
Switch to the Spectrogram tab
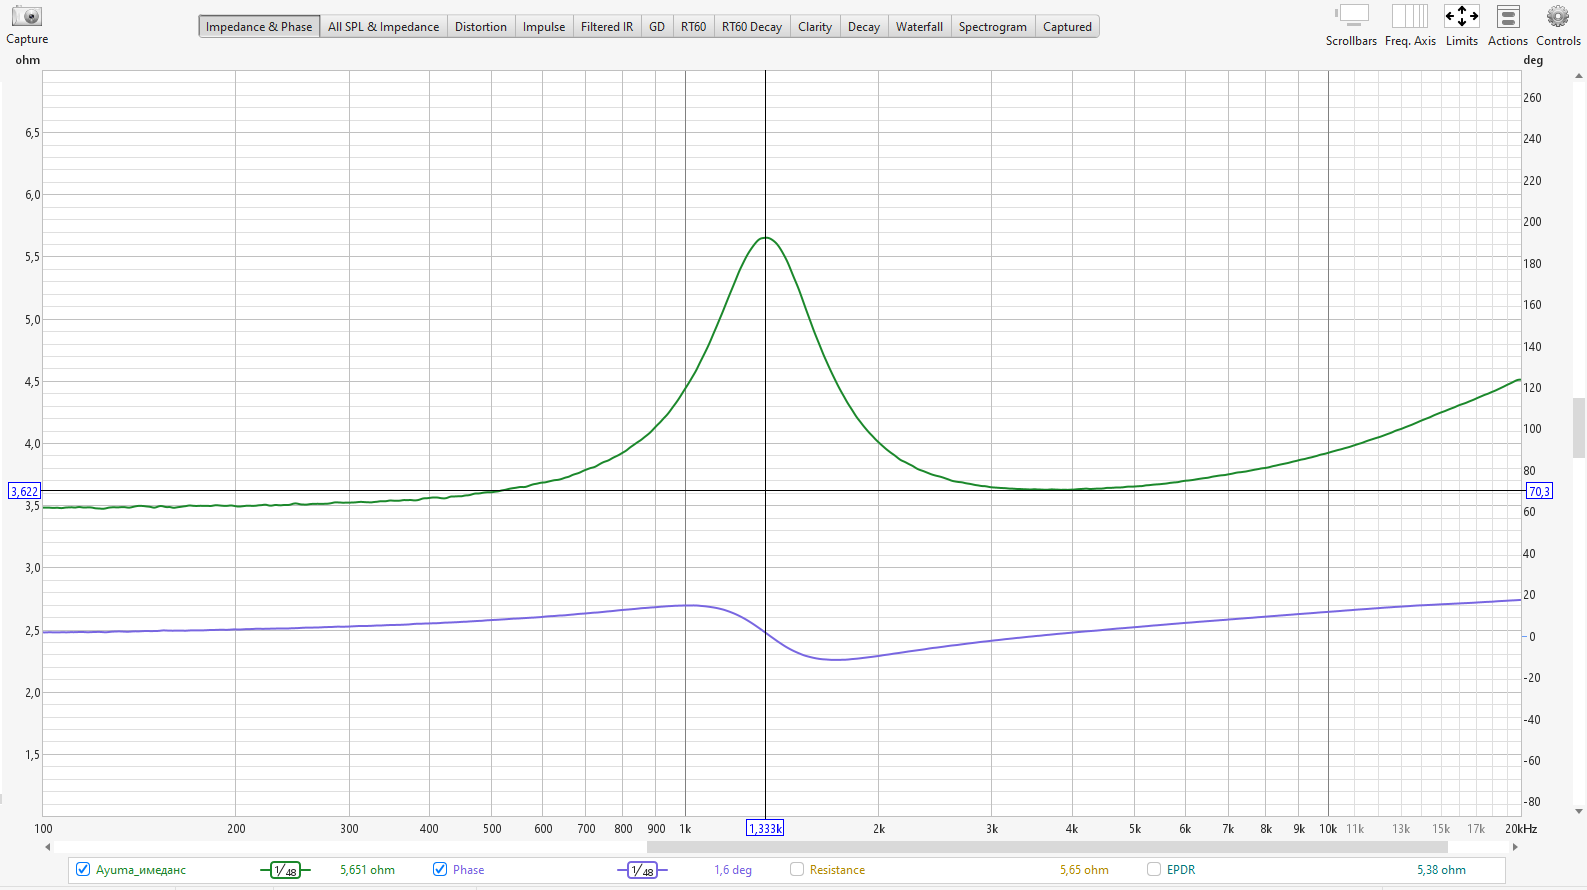[x=992, y=27]
